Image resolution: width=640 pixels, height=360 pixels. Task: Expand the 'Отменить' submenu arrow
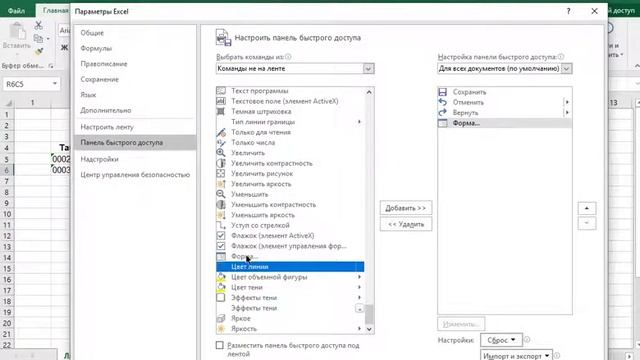tap(567, 102)
